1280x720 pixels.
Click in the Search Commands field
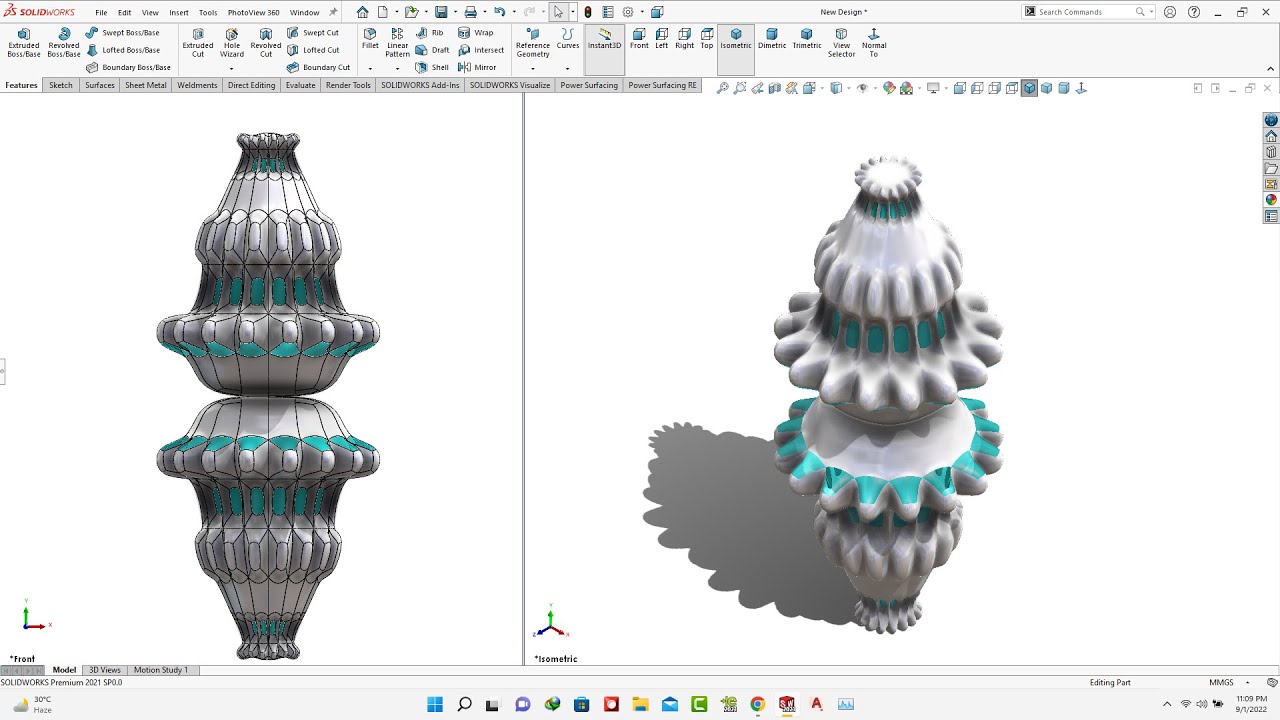(1088, 12)
